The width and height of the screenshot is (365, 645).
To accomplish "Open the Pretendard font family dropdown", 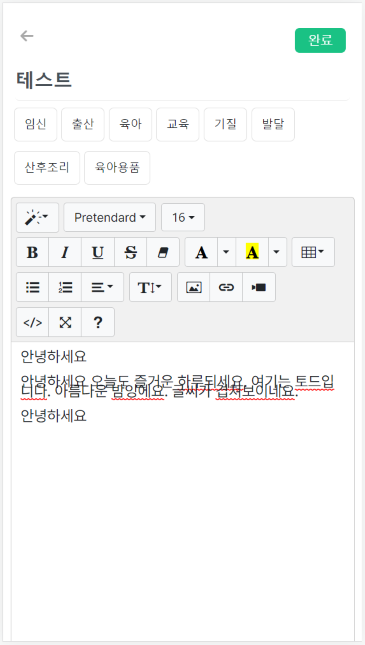I will pyautogui.click(x=109, y=217).
